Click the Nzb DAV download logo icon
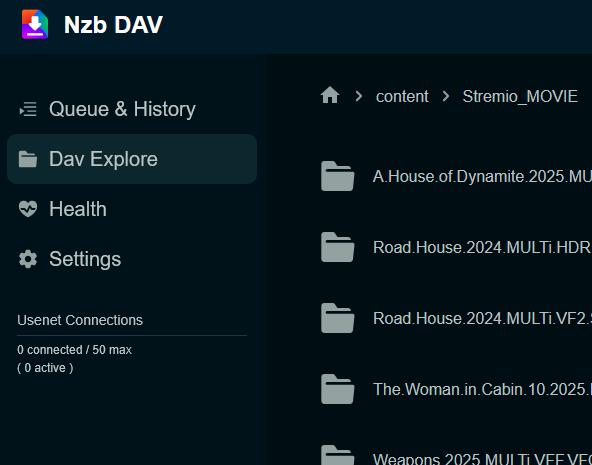 (x=35, y=24)
